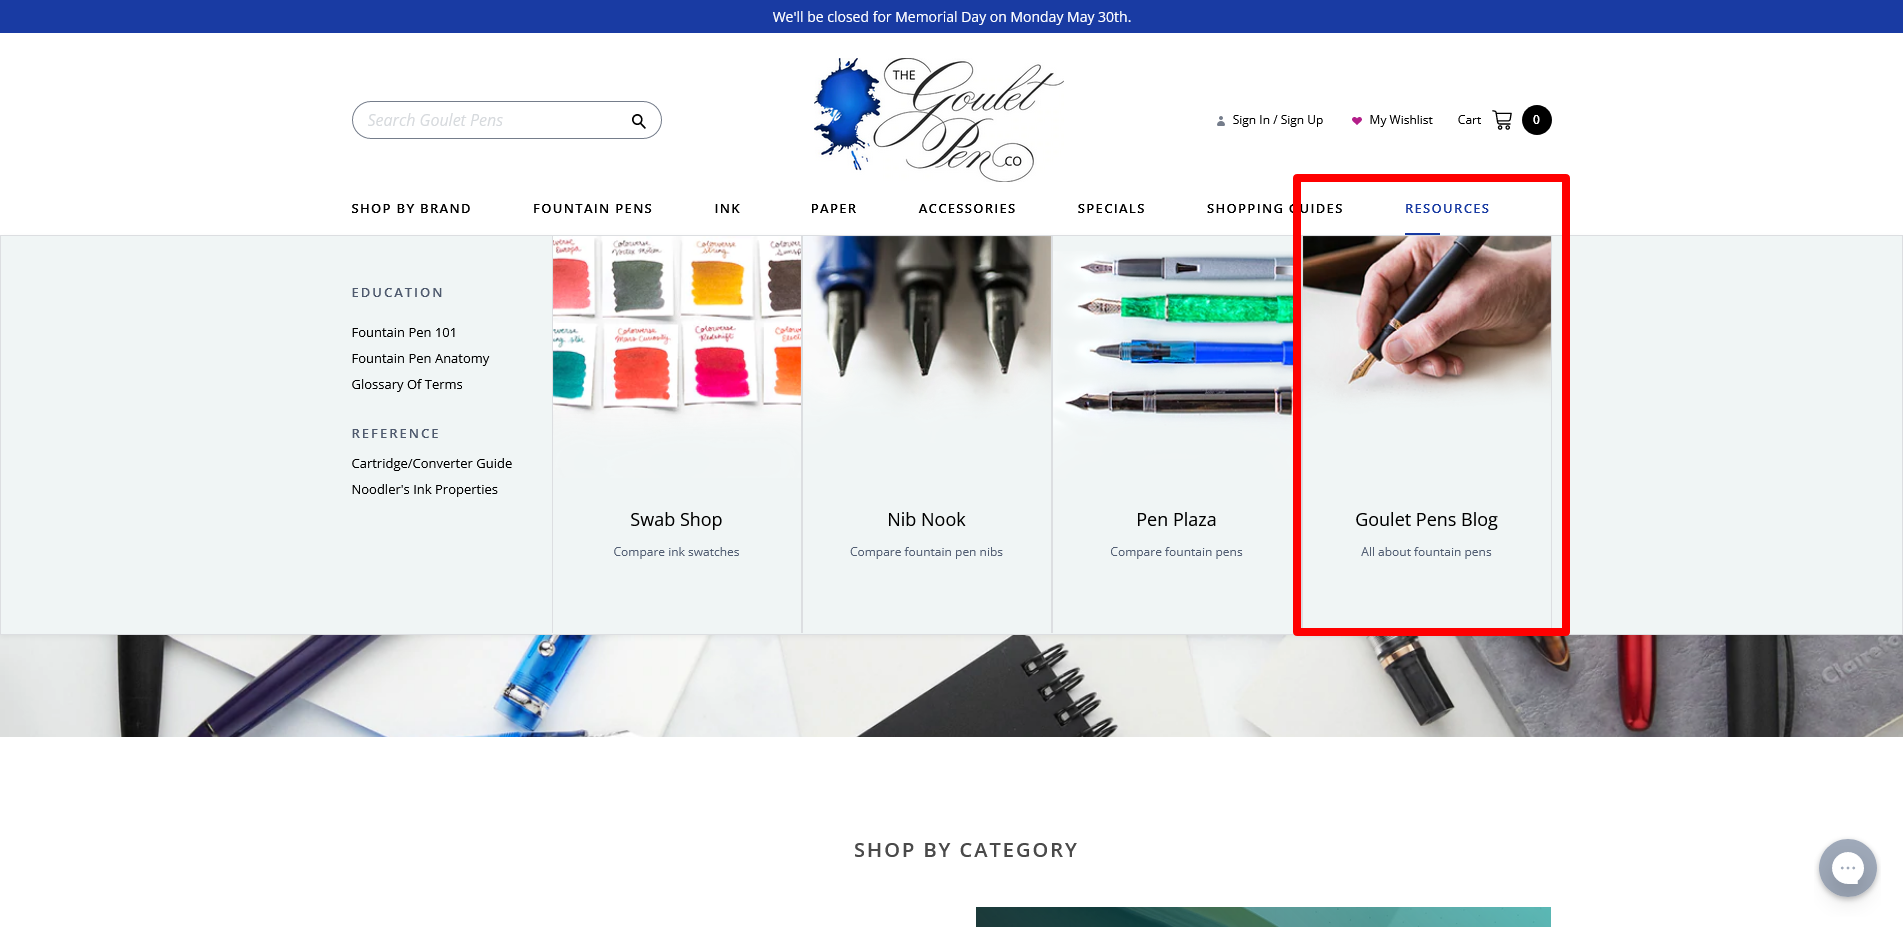Expand the Fountain Pens menu
Image resolution: width=1903 pixels, height=927 pixels.
592,209
